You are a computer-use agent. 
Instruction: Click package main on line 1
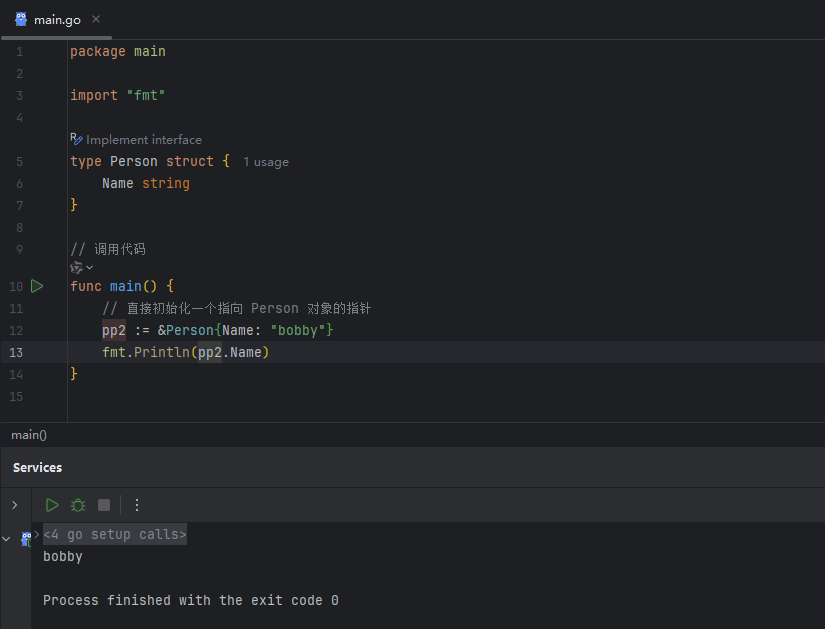tap(118, 51)
